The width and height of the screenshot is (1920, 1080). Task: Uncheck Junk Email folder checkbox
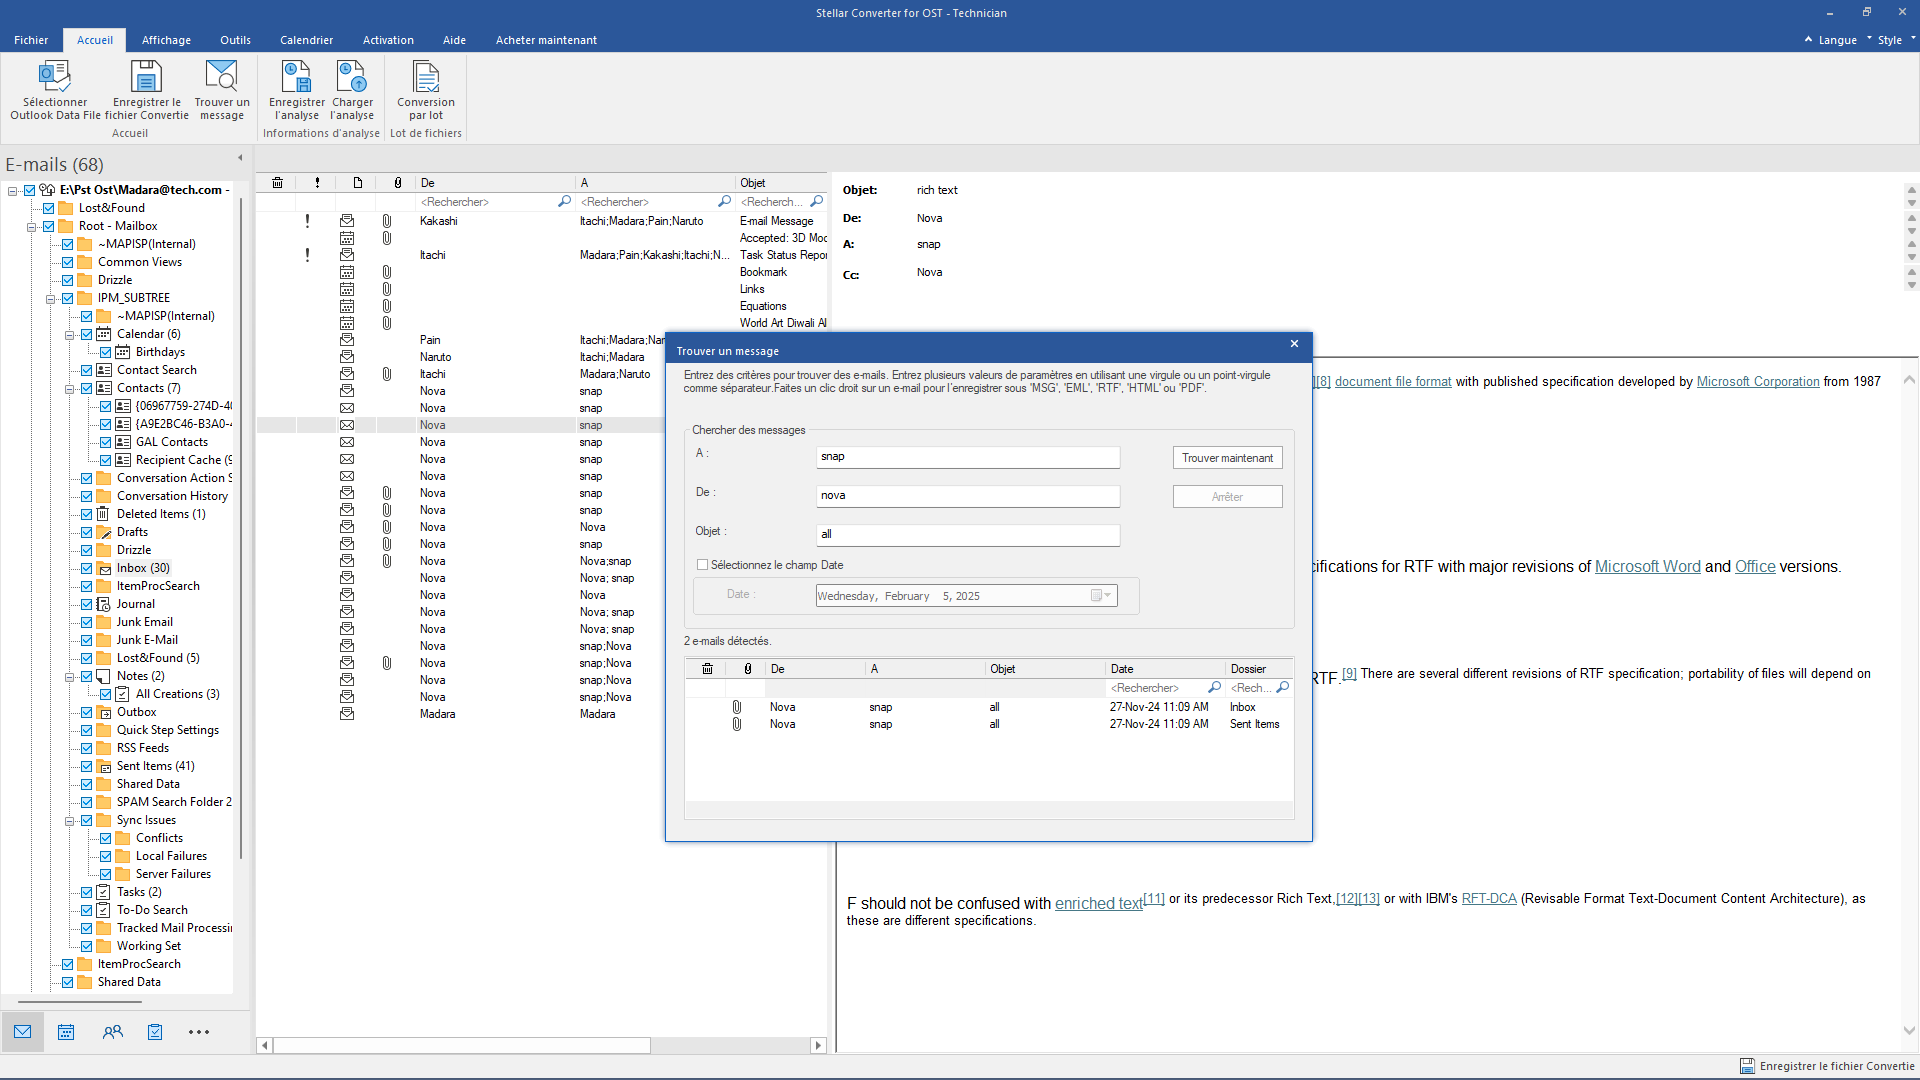click(86, 622)
